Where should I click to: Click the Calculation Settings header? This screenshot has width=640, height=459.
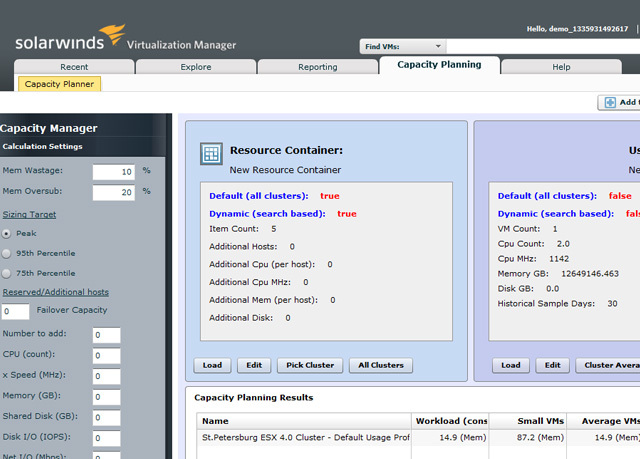(x=42, y=146)
